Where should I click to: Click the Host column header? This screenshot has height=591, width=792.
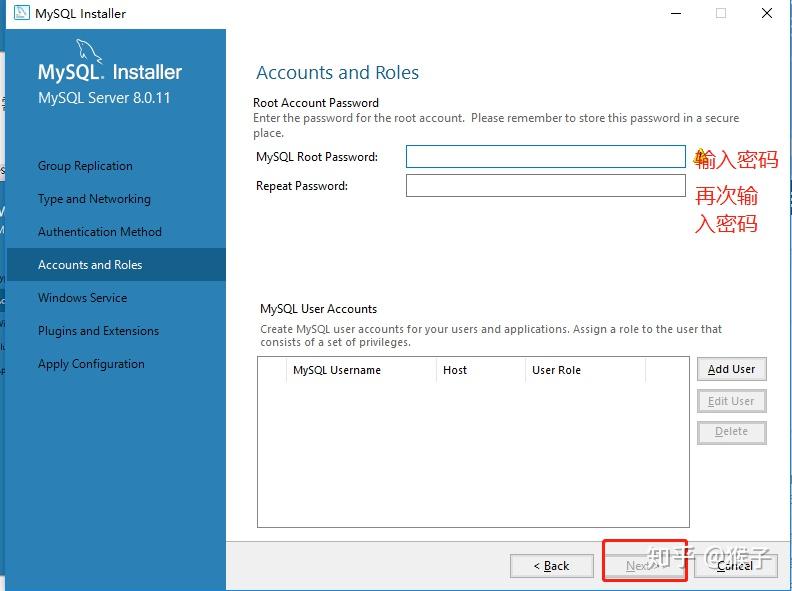click(x=455, y=370)
